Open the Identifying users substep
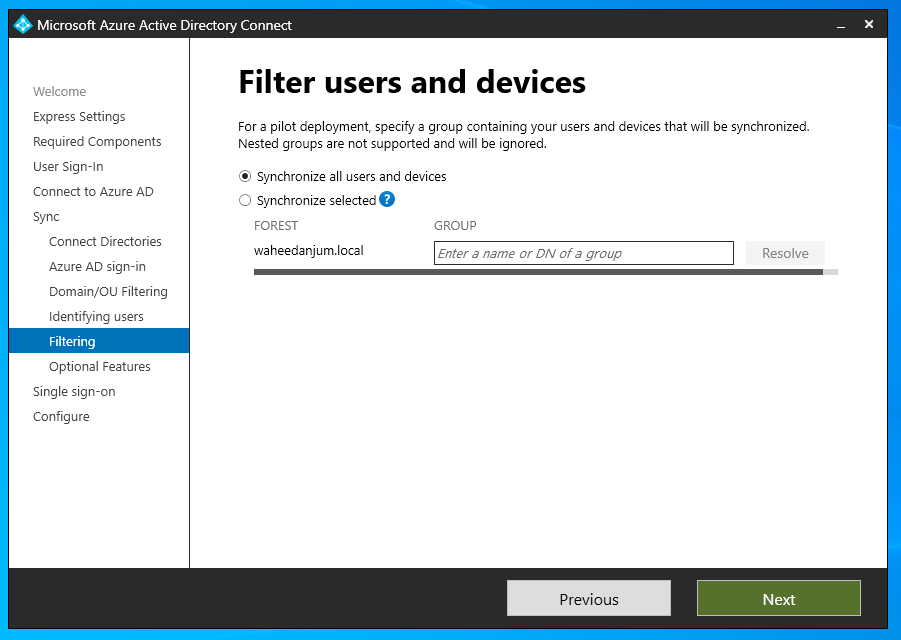This screenshot has width=901, height=640. [x=96, y=317]
